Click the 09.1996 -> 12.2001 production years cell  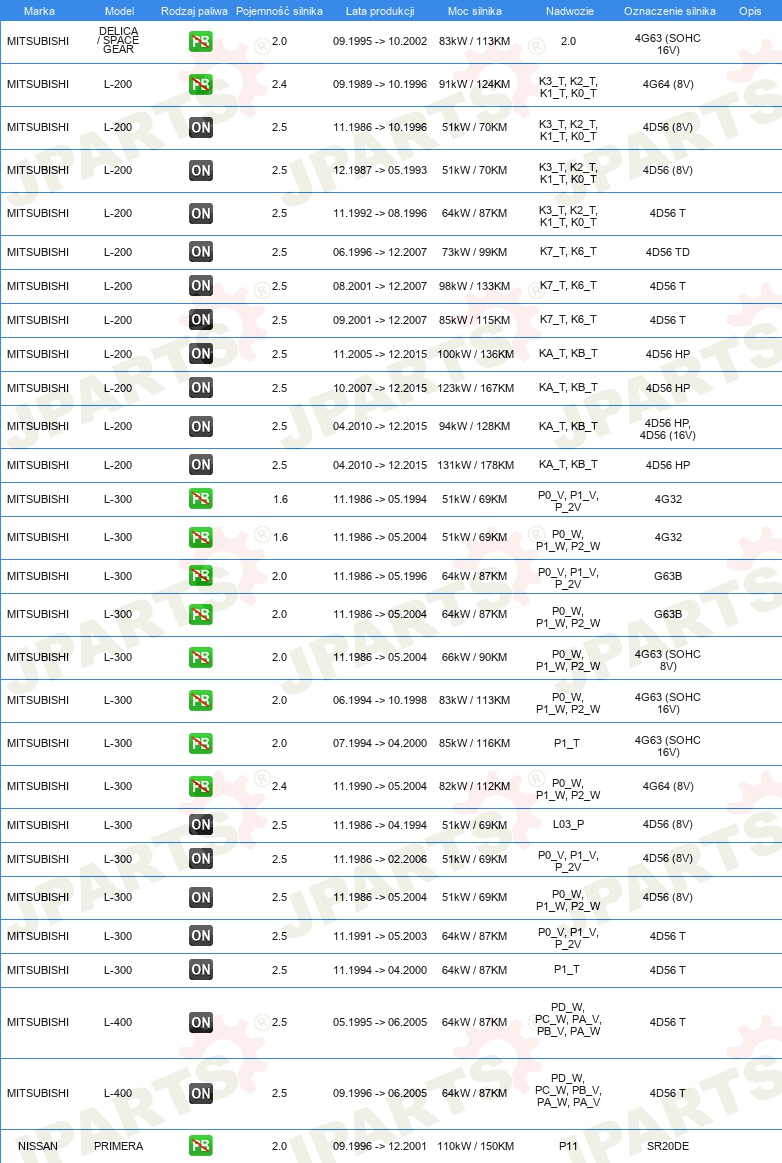point(380,1146)
